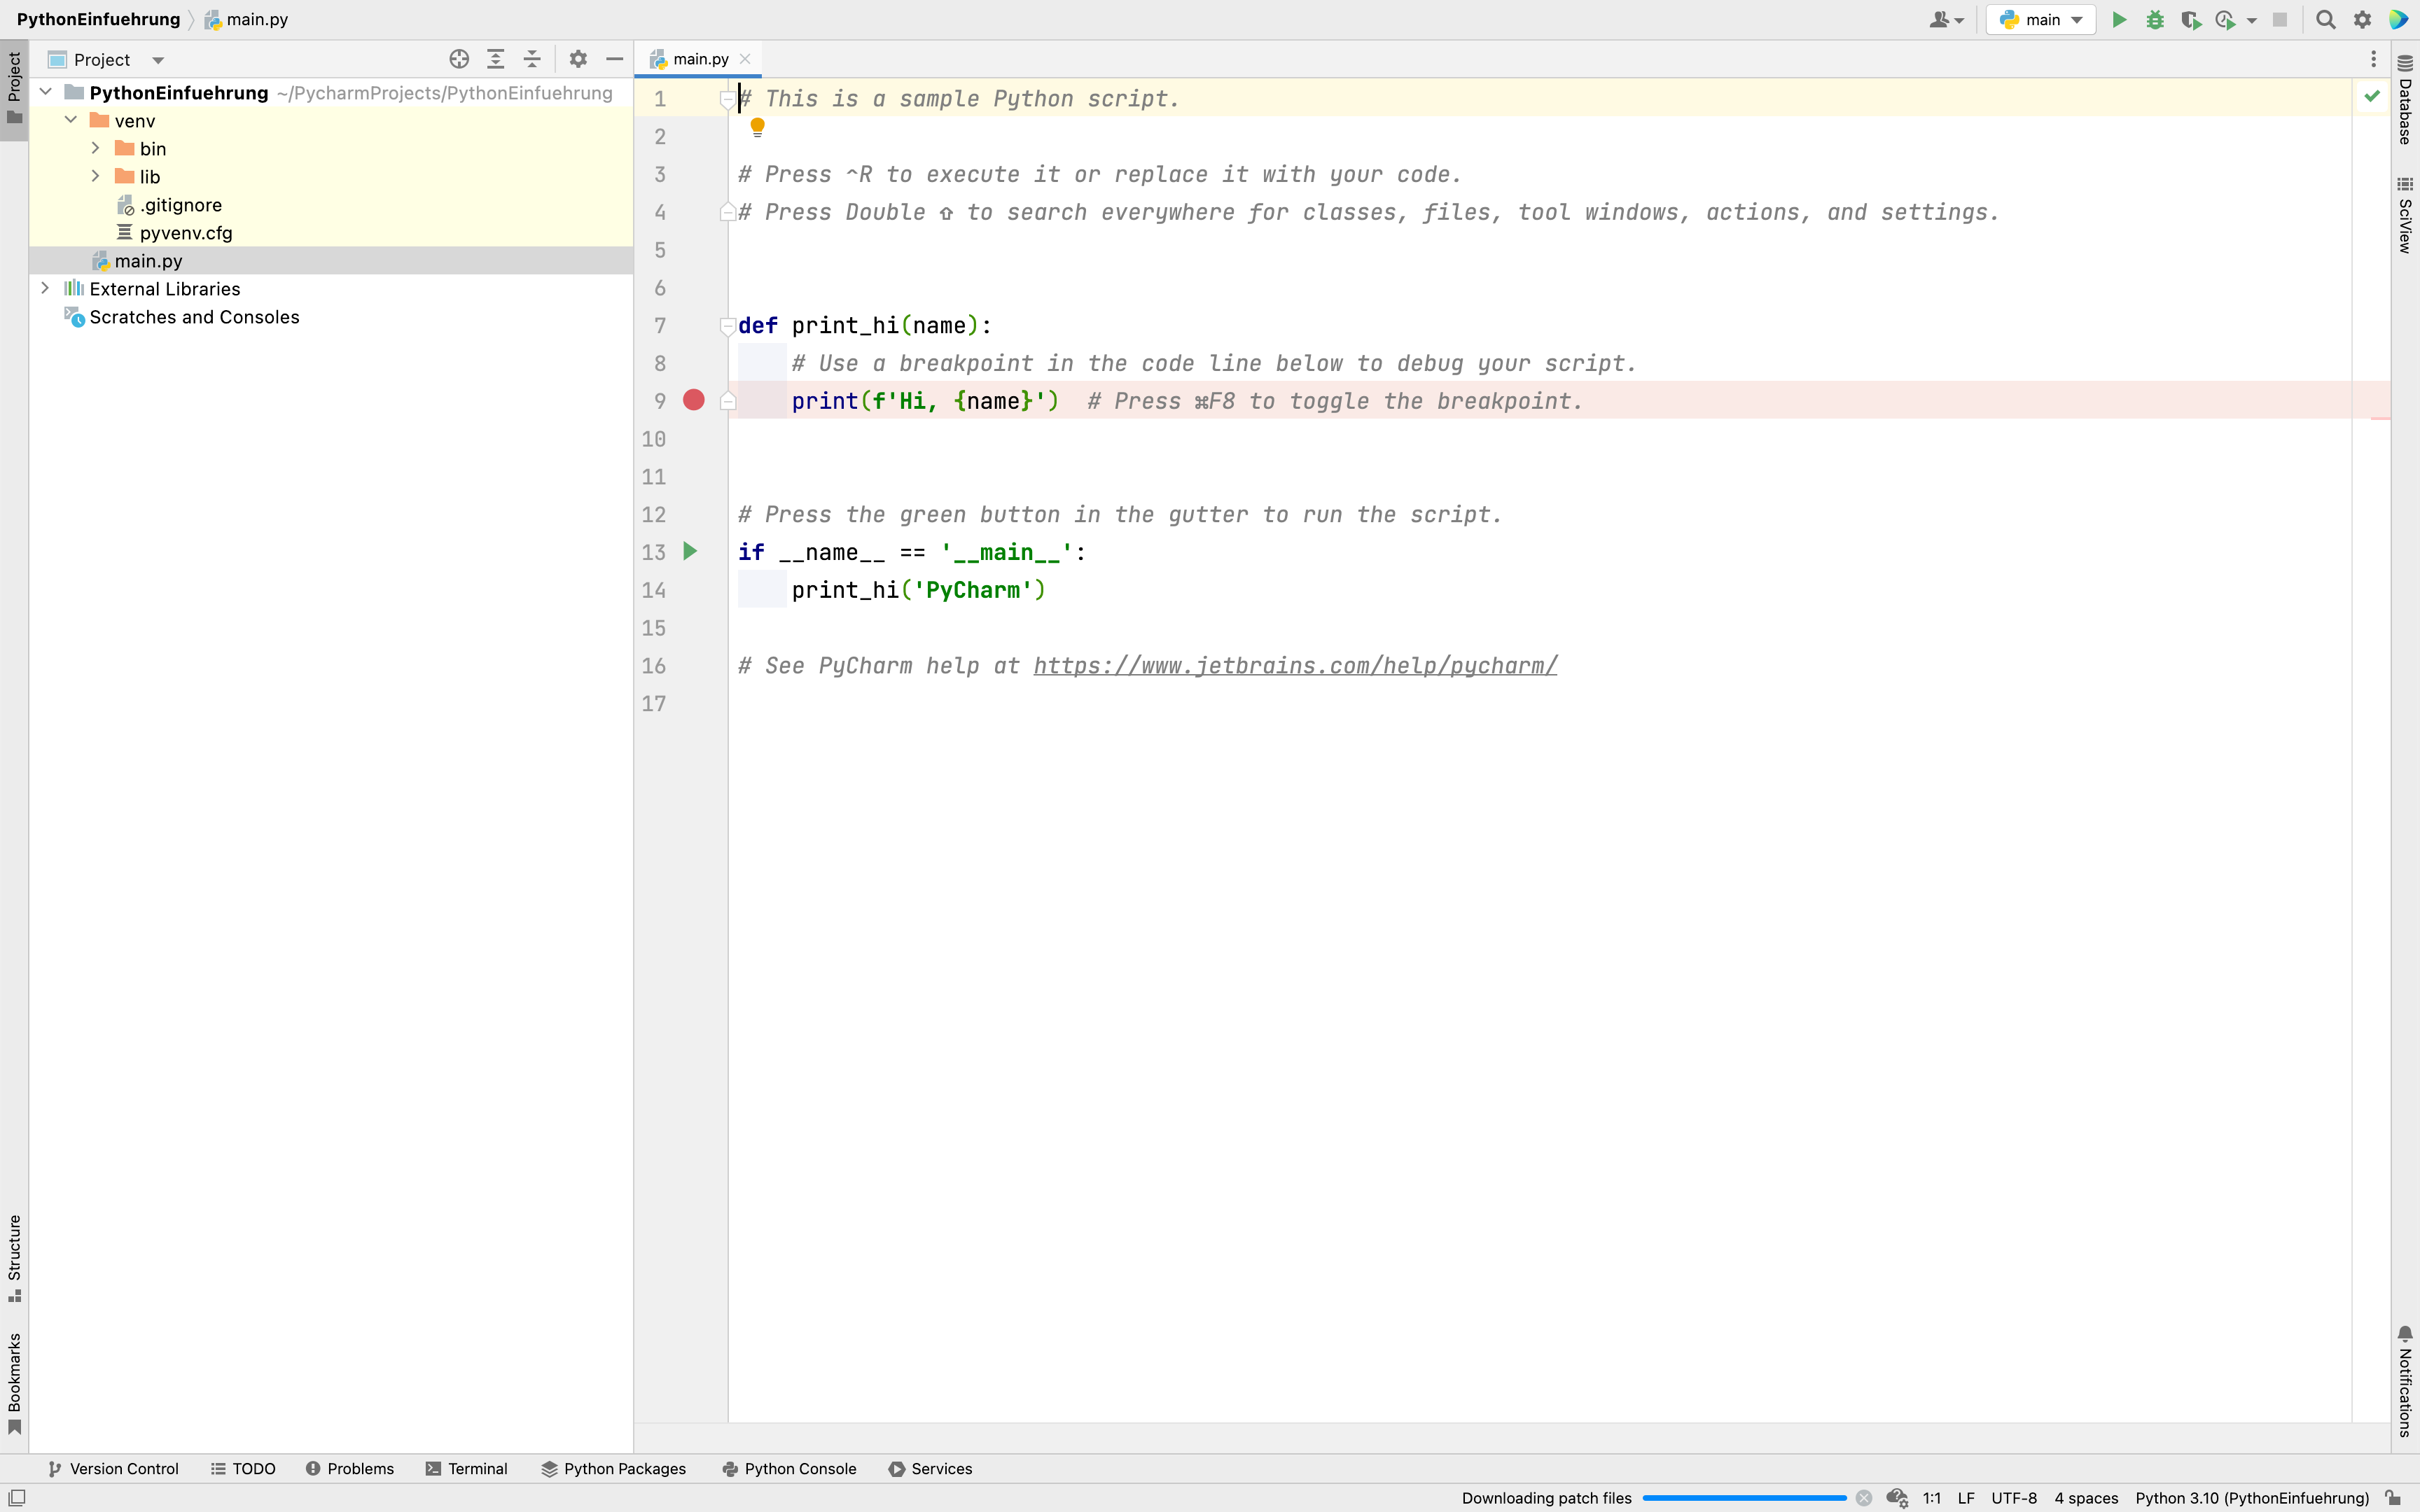Screen dimensions: 2420x1512
Task: Click gutter run arrow at line 13
Action: (690, 551)
